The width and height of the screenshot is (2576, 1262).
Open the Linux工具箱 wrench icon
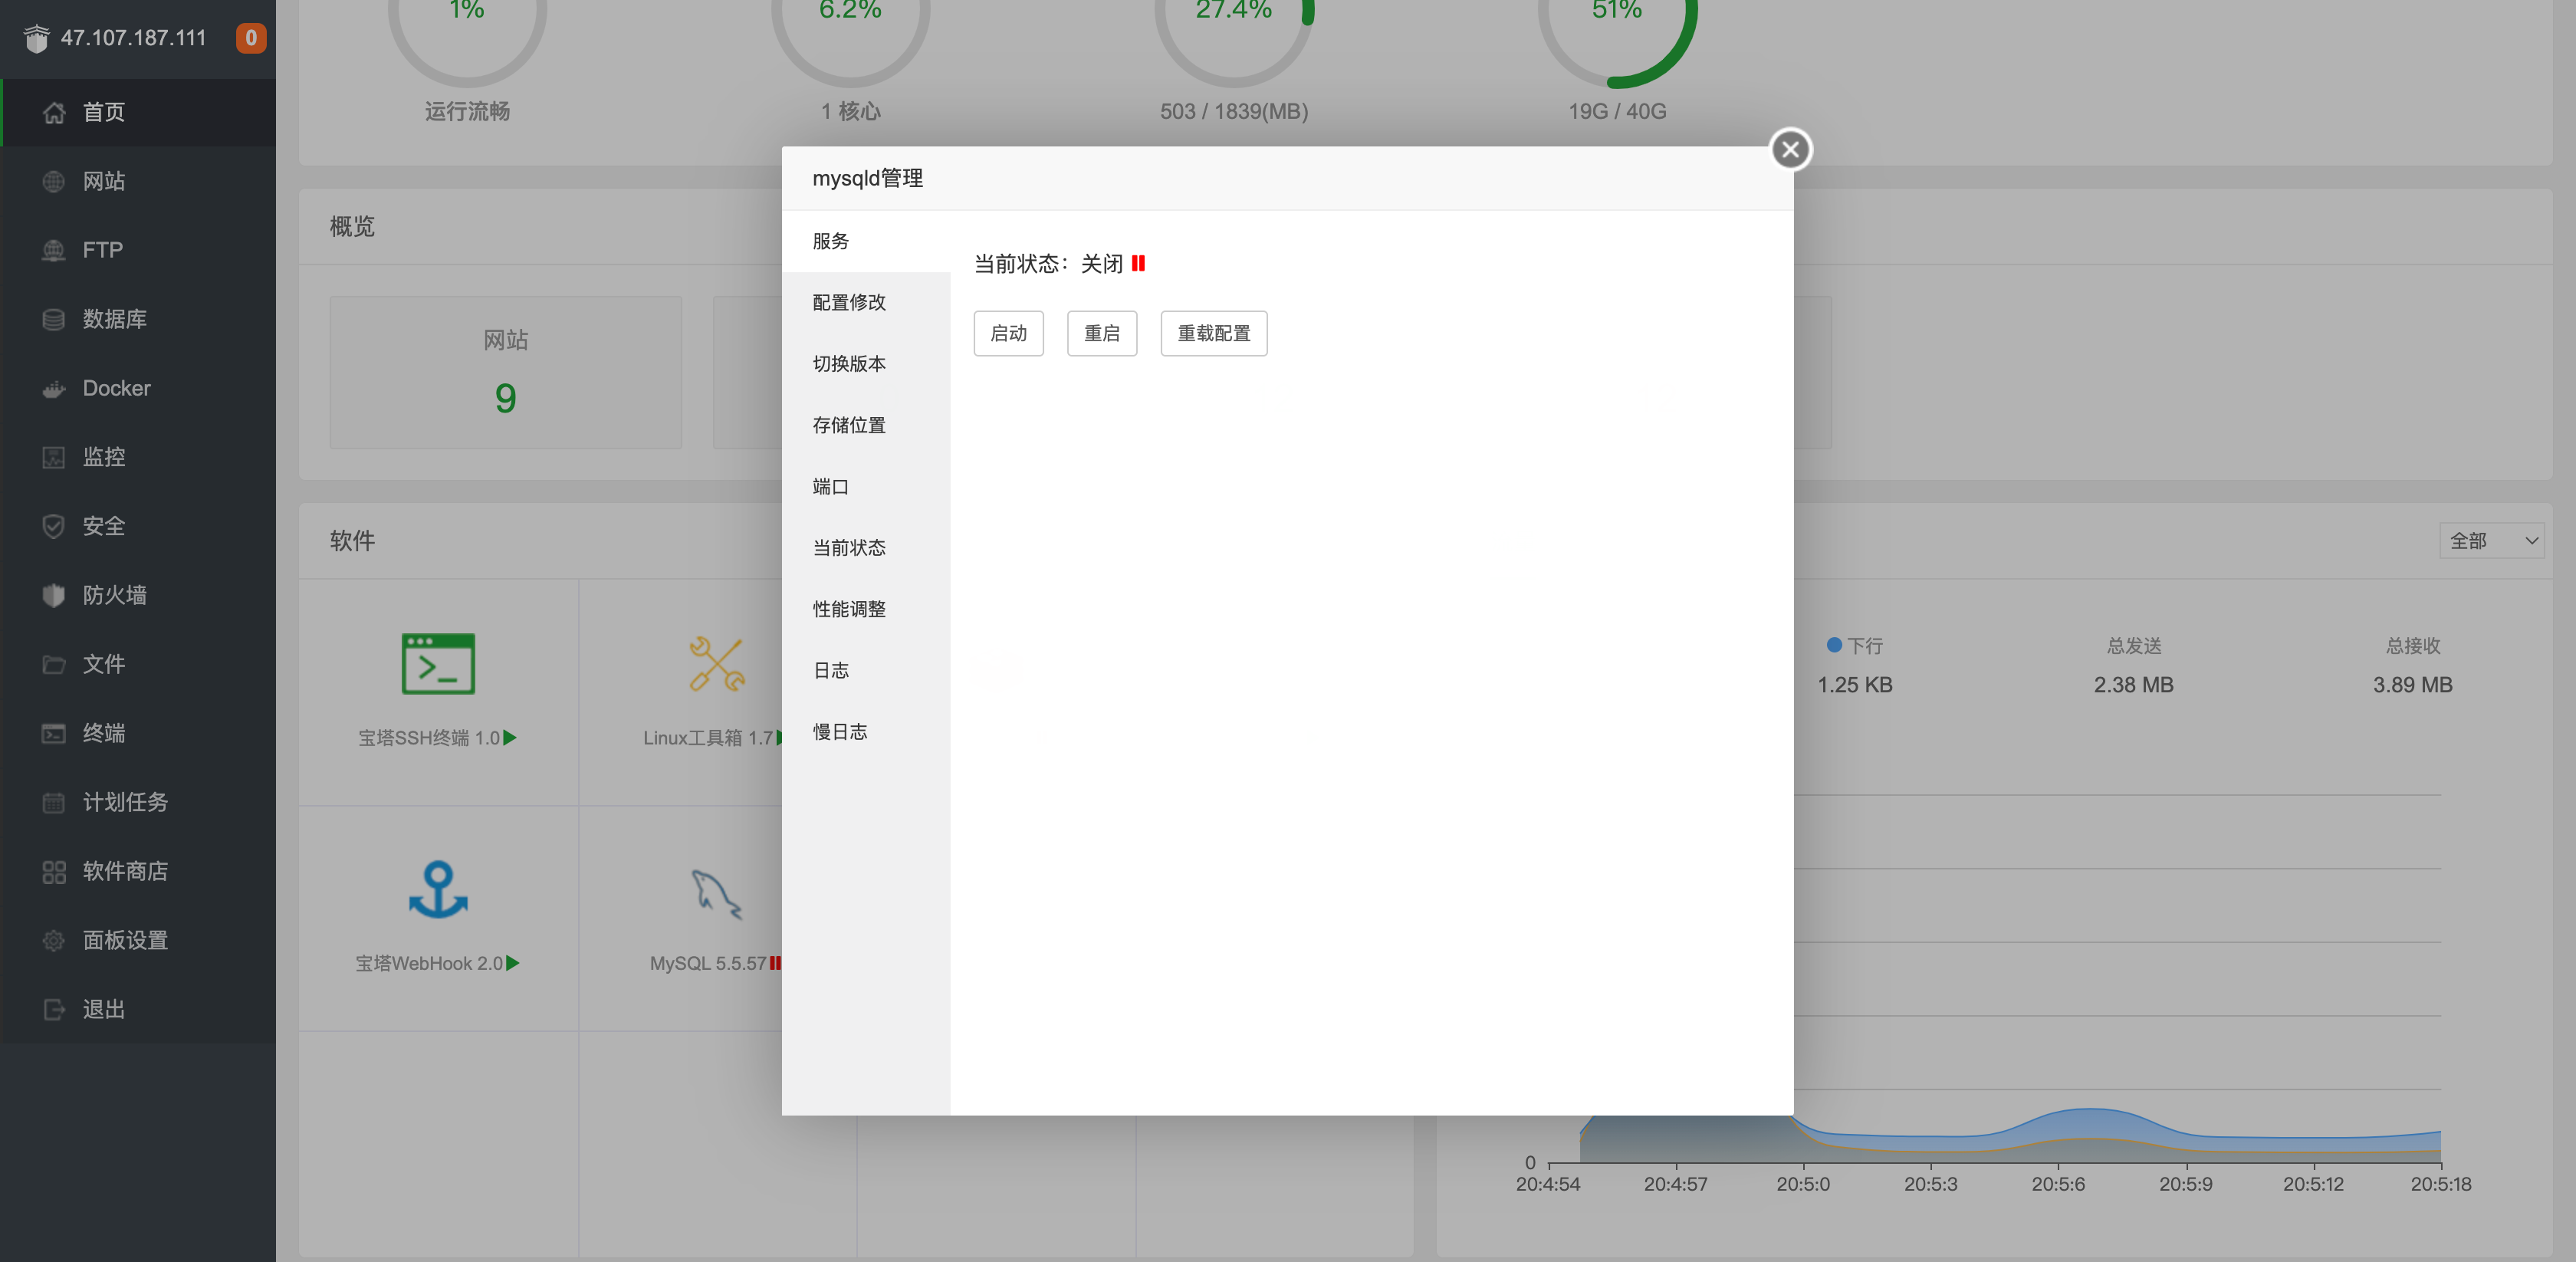717,664
